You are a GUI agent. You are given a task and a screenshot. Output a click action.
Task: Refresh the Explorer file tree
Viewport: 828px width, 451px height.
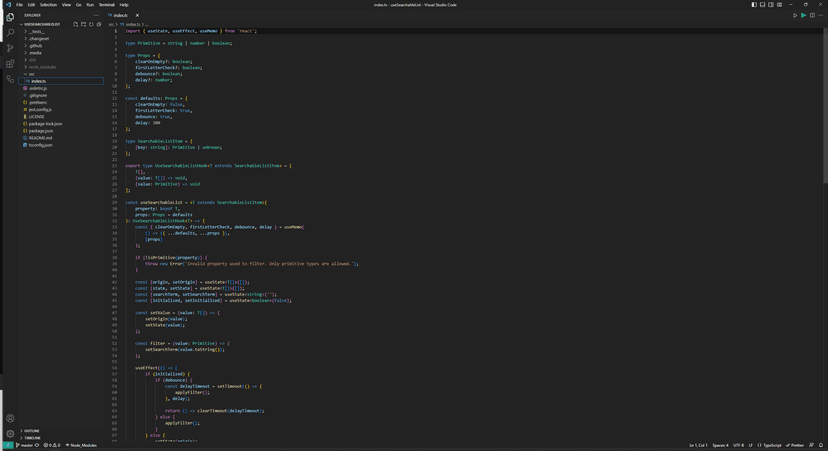point(91,24)
